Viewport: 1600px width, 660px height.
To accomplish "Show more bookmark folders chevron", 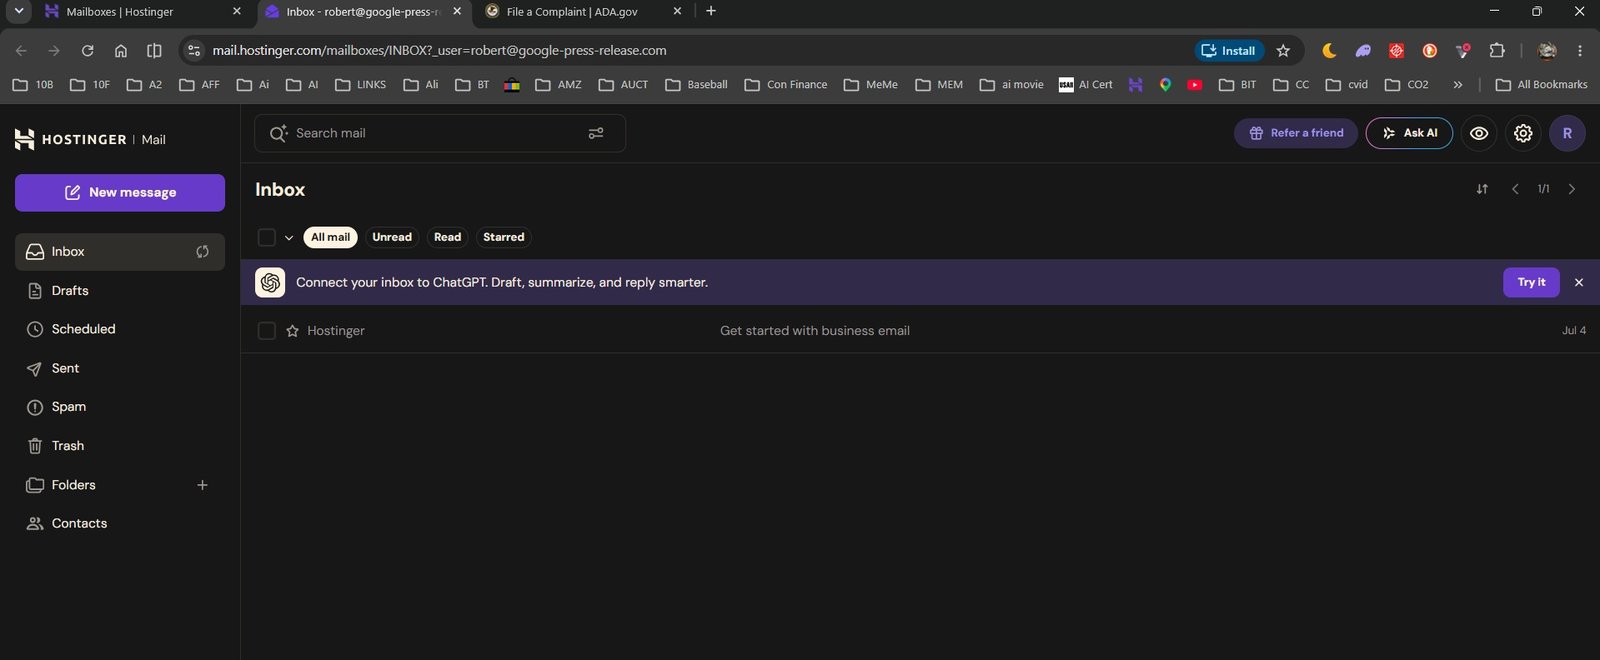I will [x=1458, y=85].
